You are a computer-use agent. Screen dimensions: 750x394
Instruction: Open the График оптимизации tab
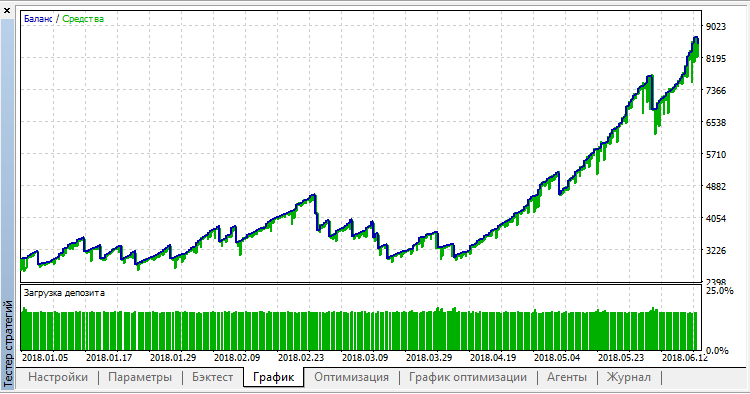[x=468, y=377]
